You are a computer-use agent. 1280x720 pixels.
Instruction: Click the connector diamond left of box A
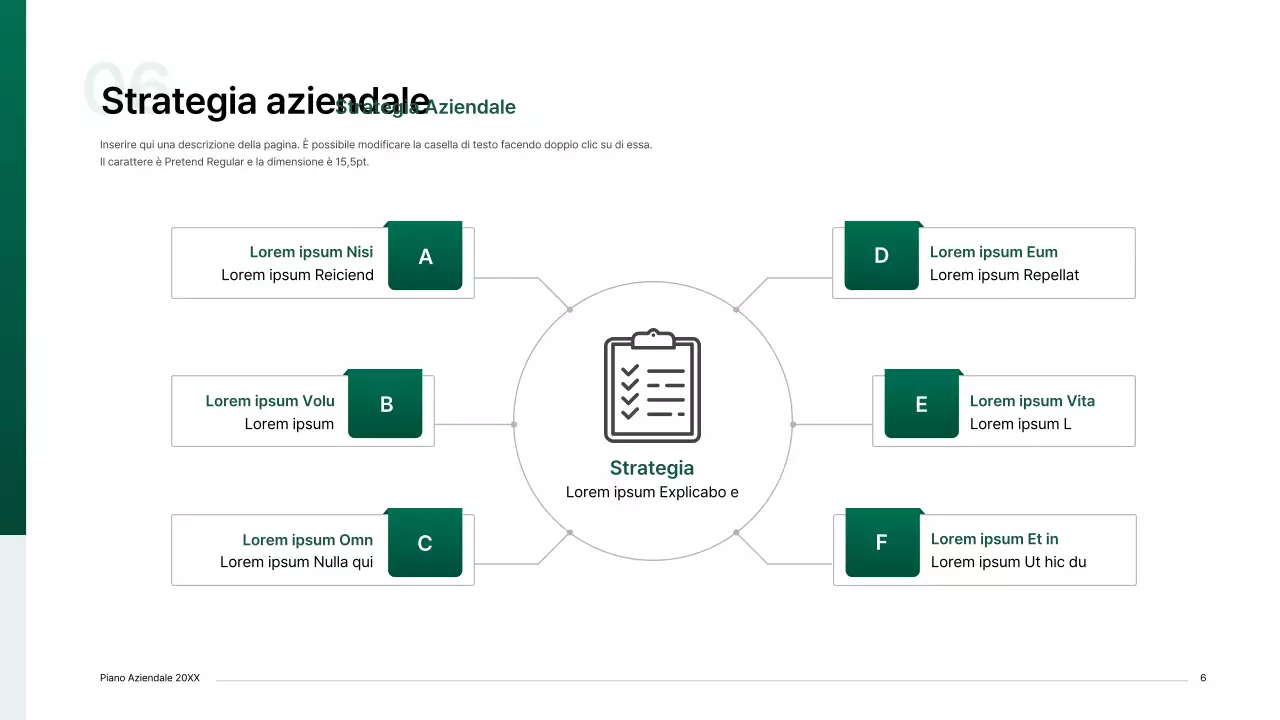(568, 310)
